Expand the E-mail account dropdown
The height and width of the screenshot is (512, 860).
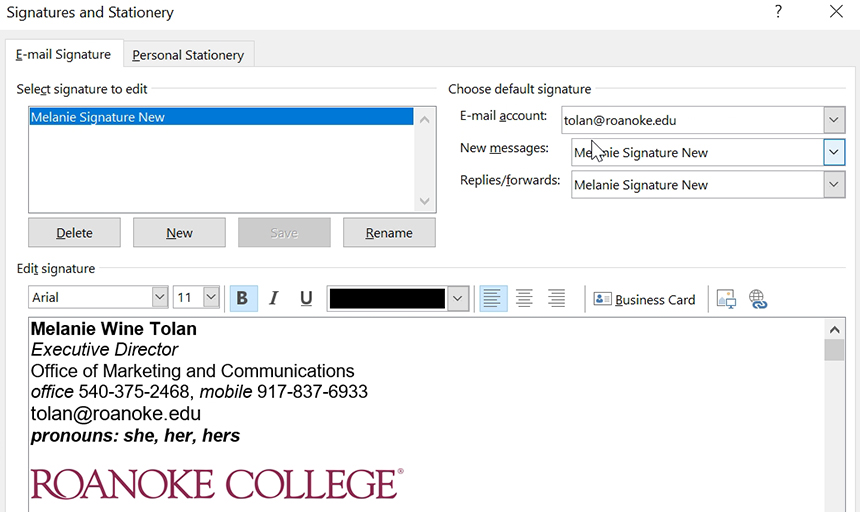(x=834, y=120)
